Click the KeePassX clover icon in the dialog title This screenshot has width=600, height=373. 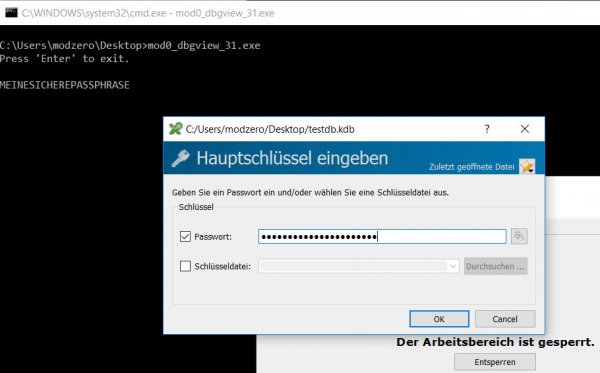176,129
